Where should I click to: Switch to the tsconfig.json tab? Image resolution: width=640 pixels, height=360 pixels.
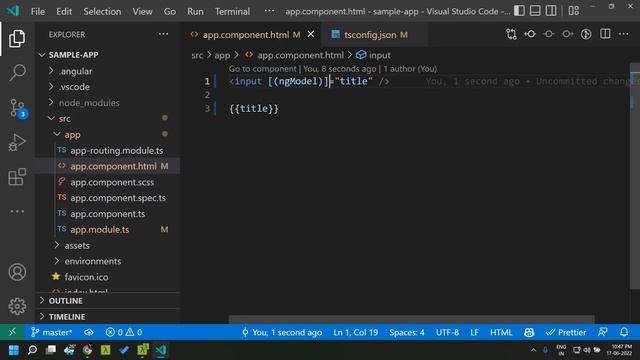(374, 35)
